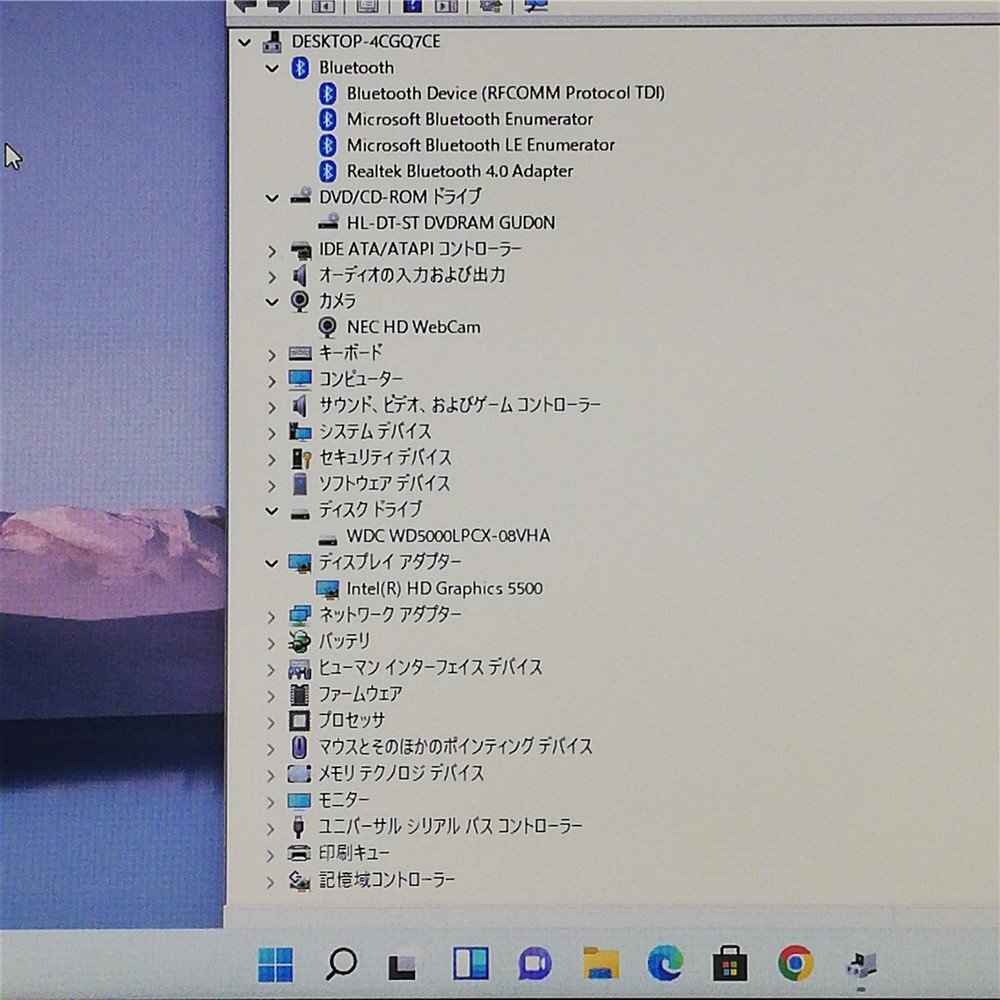Open the device Properties toolbar icon
1000x1000 pixels.
[x=369, y=7]
